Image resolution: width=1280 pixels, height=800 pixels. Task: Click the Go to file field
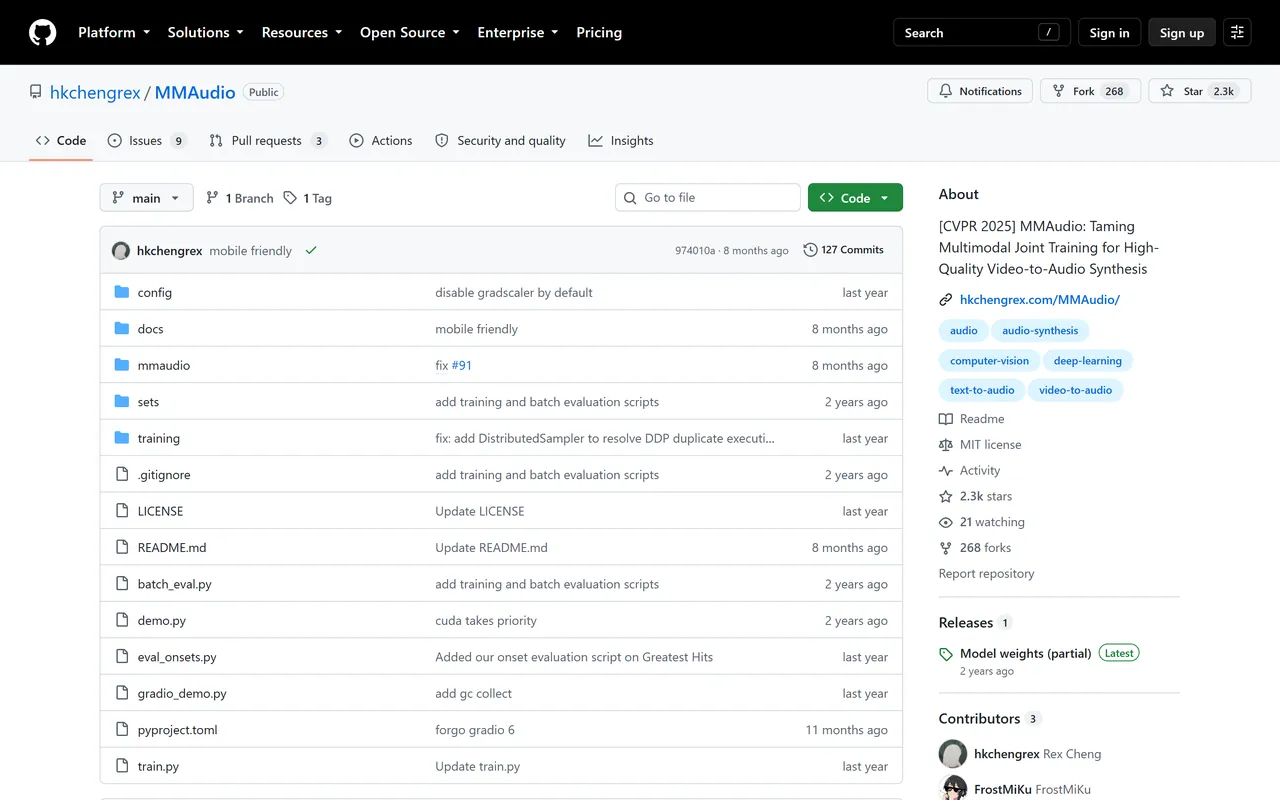click(708, 198)
